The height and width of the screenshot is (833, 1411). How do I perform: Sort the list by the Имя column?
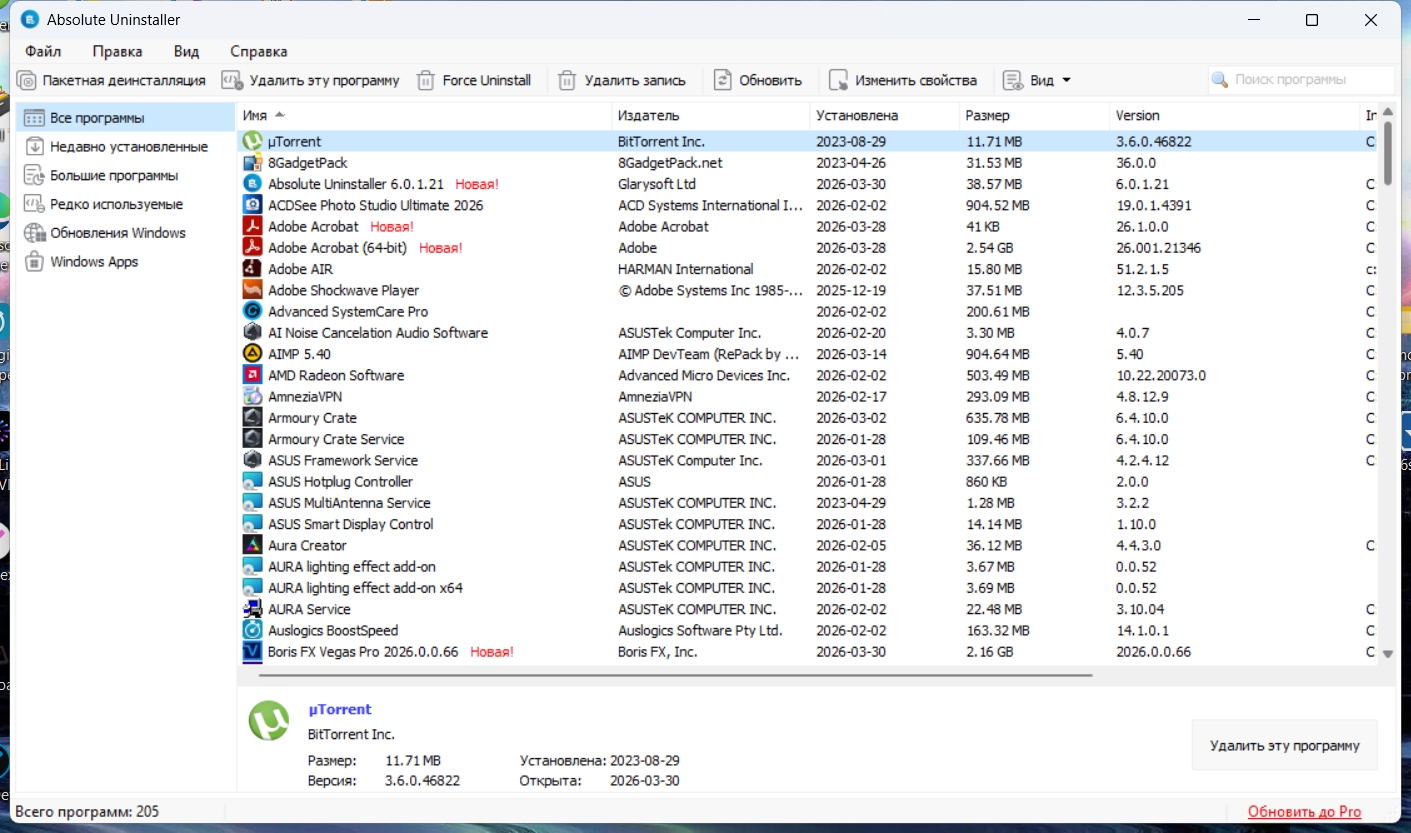point(424,116)
